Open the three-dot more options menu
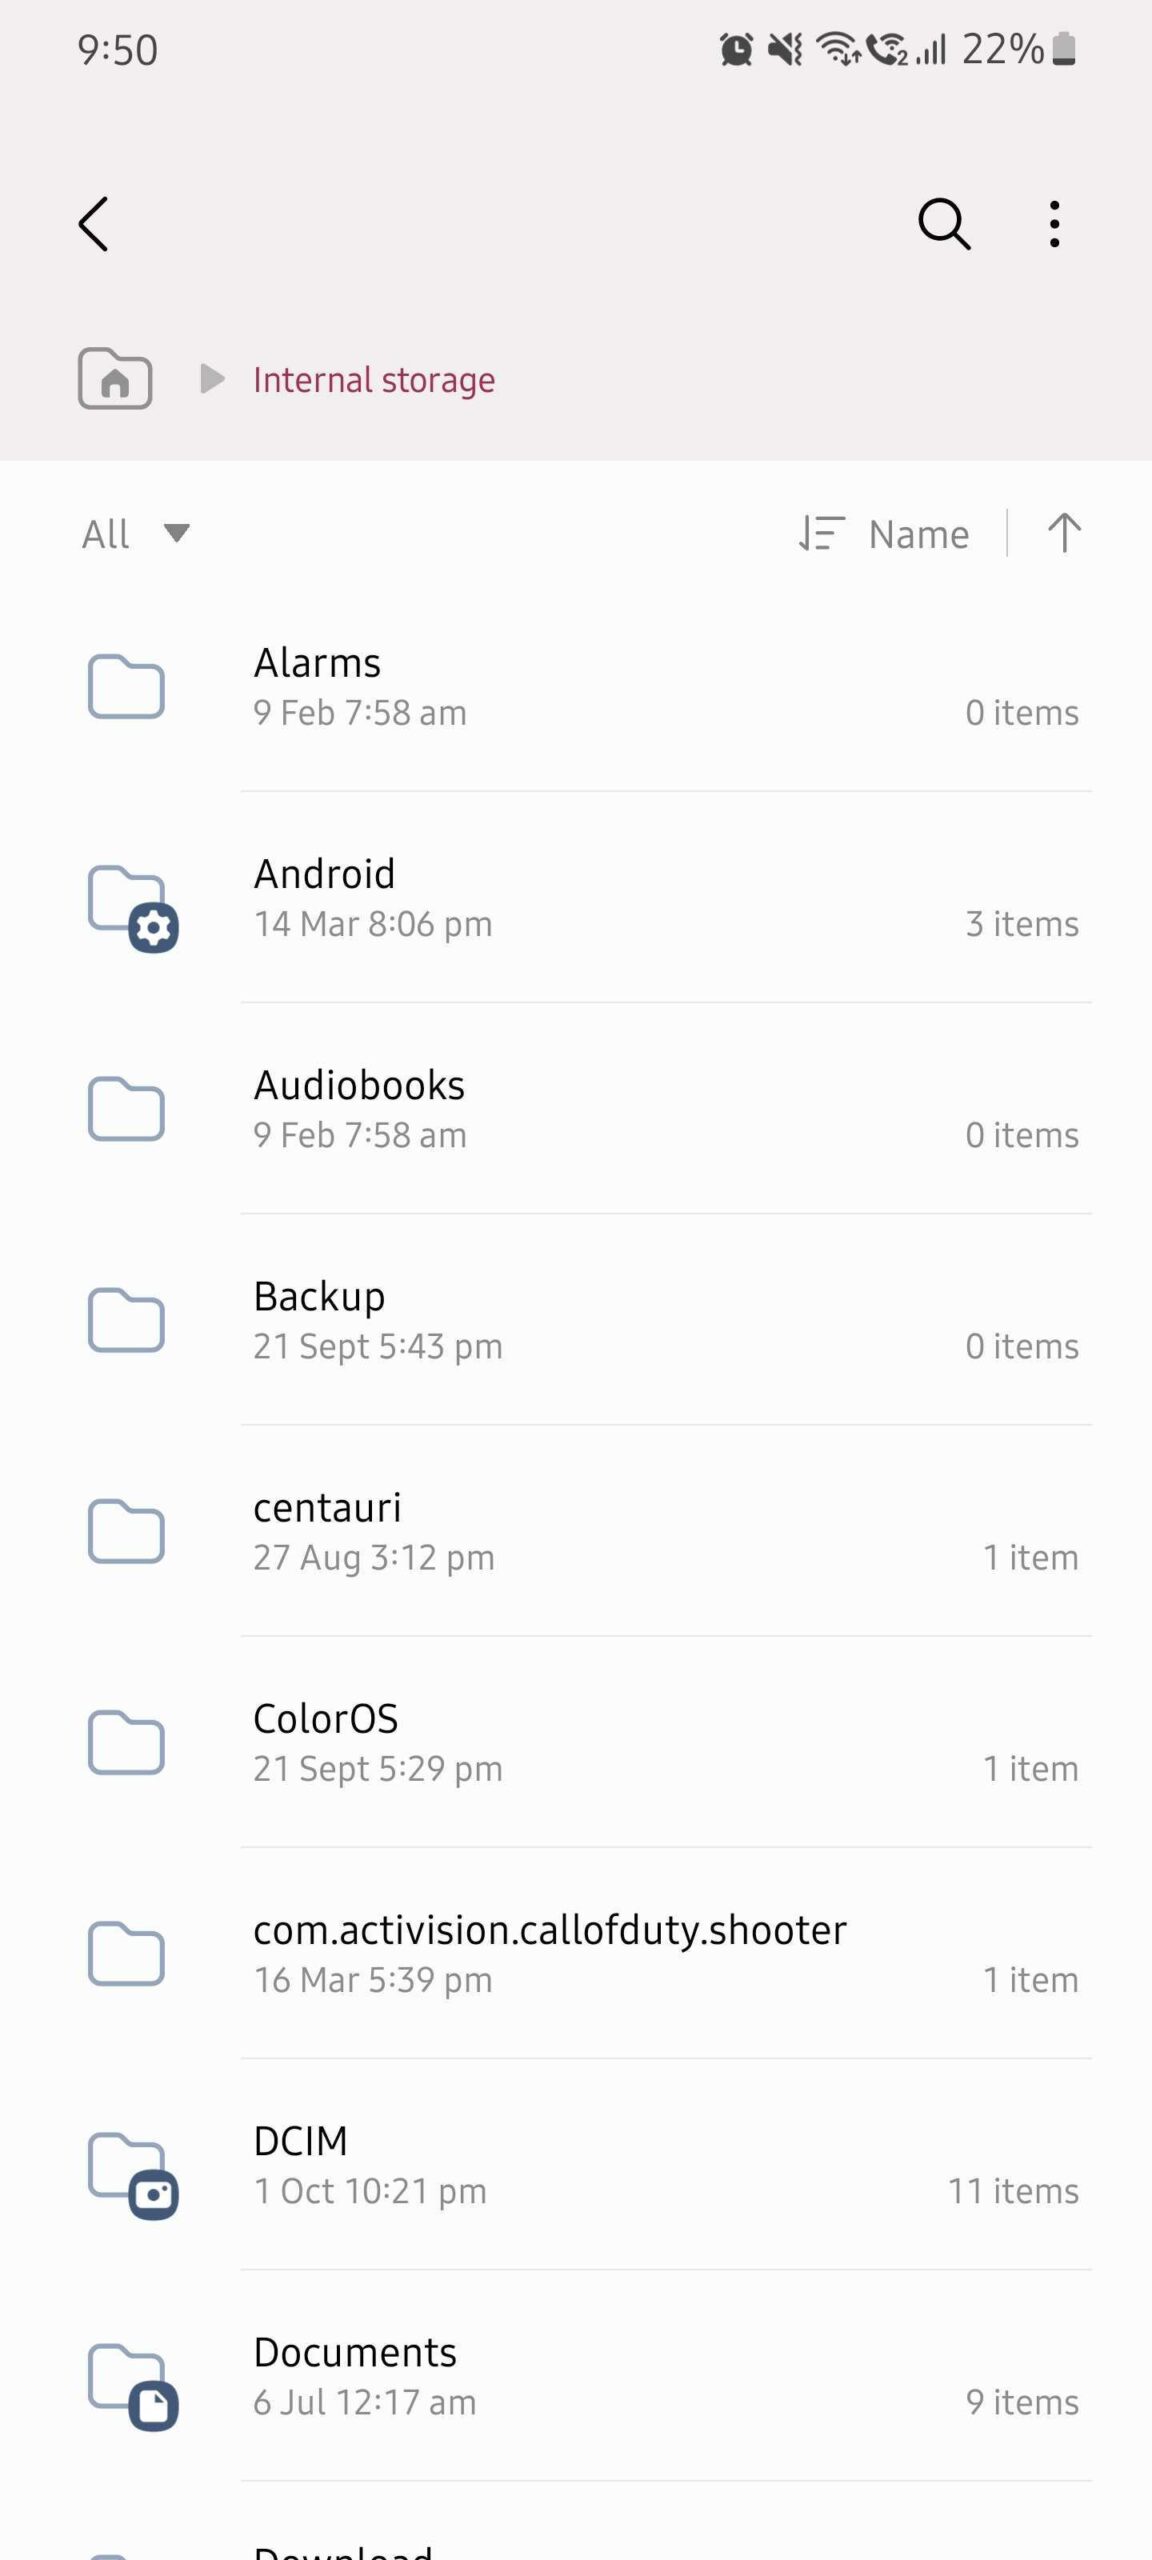 point(1054,223)
